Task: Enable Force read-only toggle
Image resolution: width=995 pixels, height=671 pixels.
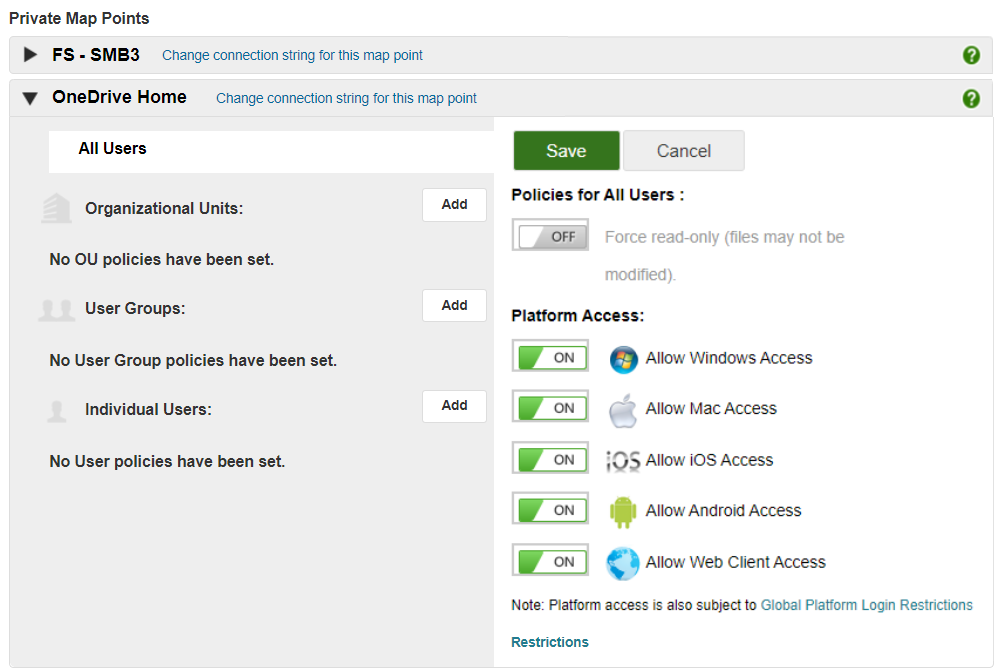Action: coord(550,236)
